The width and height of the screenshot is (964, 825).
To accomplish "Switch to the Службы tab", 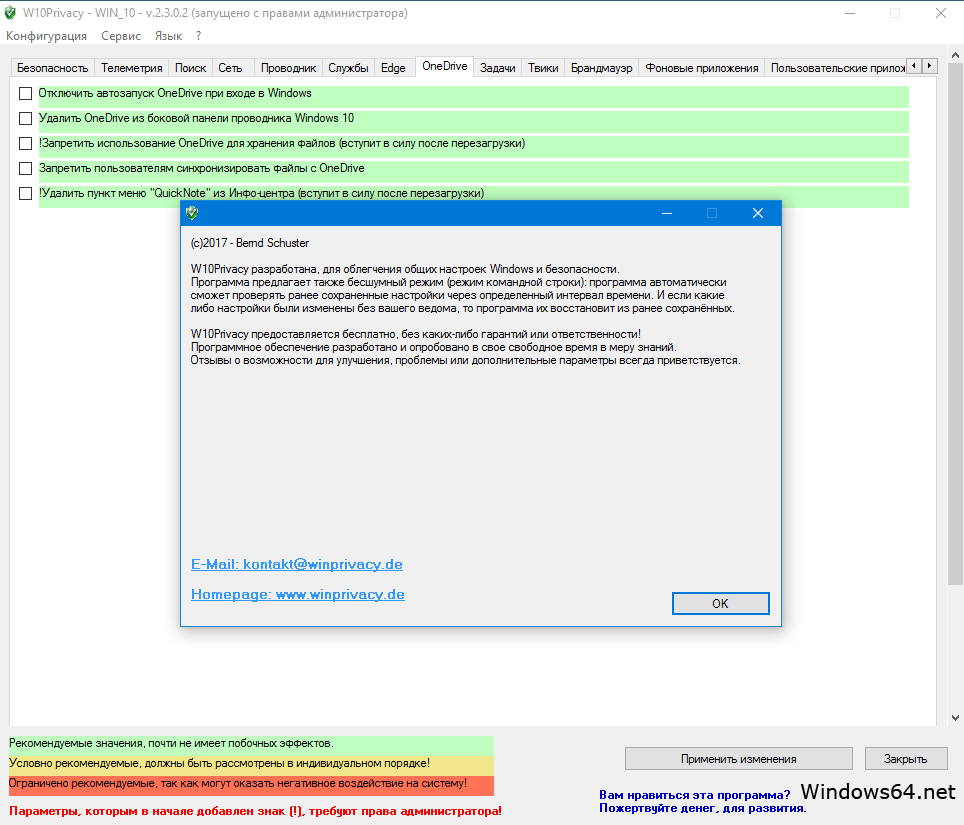I will pos(348,68).
